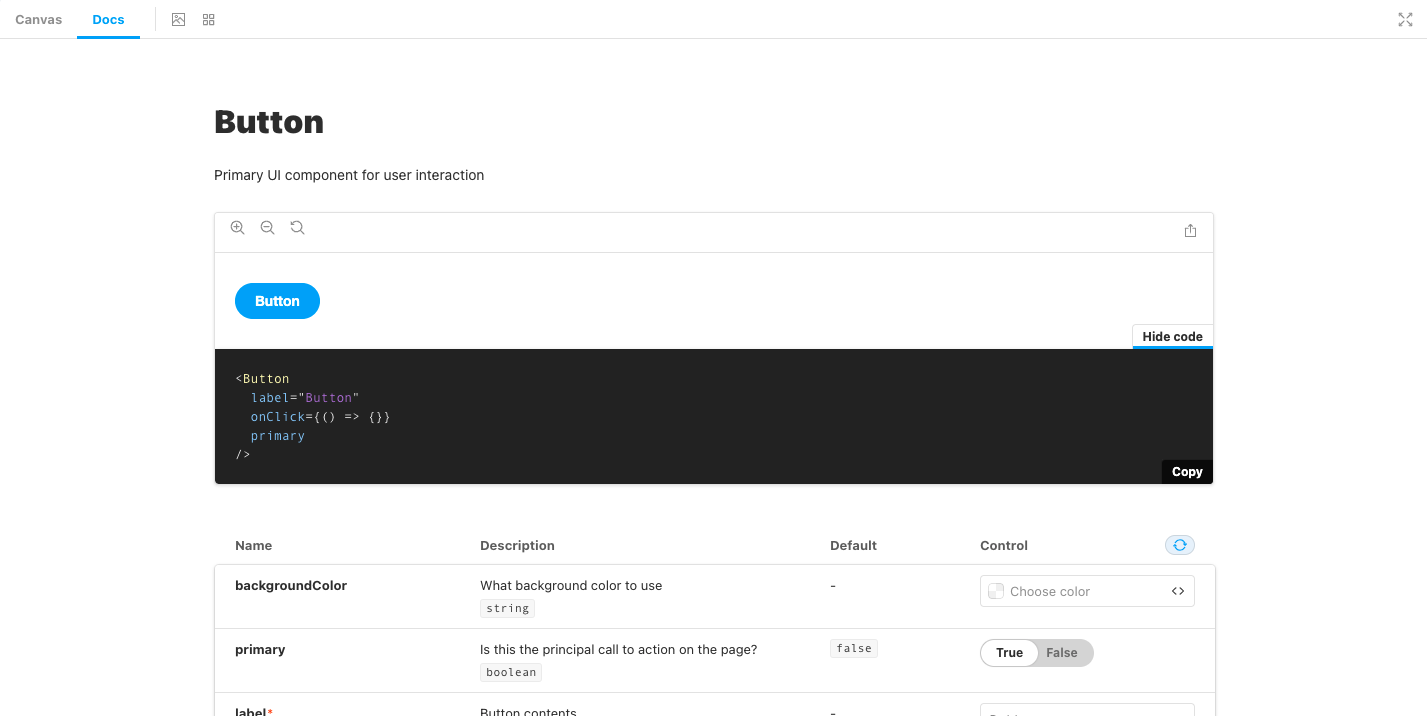Set primary to True
Viewport: 1427px width, 716px height.
(1009, 653)
